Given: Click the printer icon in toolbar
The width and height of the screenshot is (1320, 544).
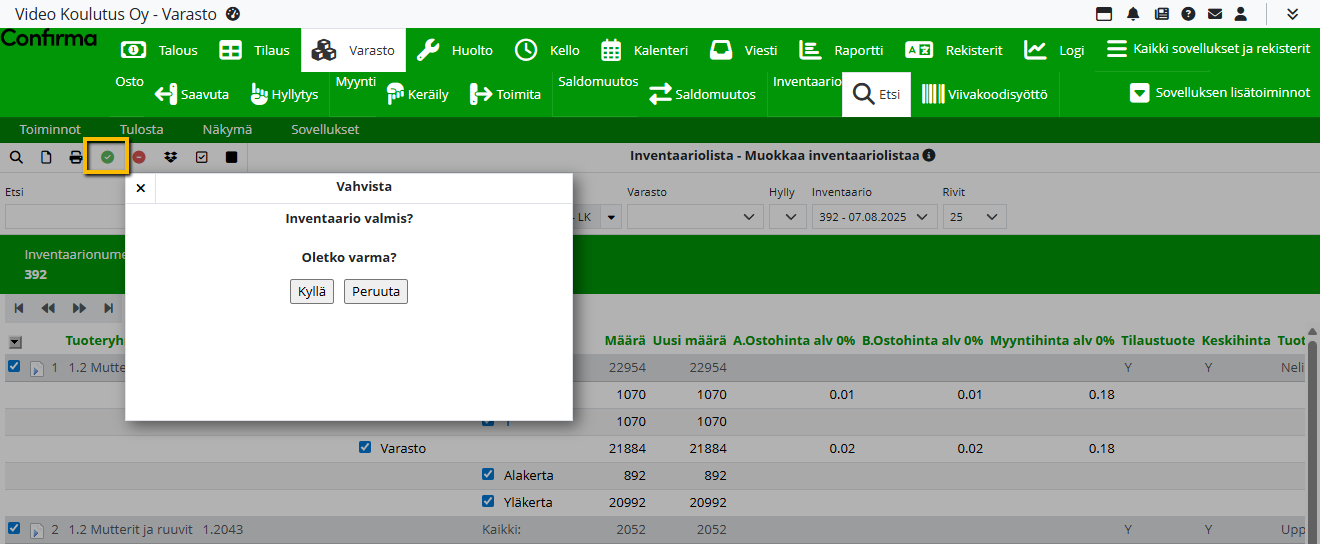Looking at the screenshot, I should (76, 157).
